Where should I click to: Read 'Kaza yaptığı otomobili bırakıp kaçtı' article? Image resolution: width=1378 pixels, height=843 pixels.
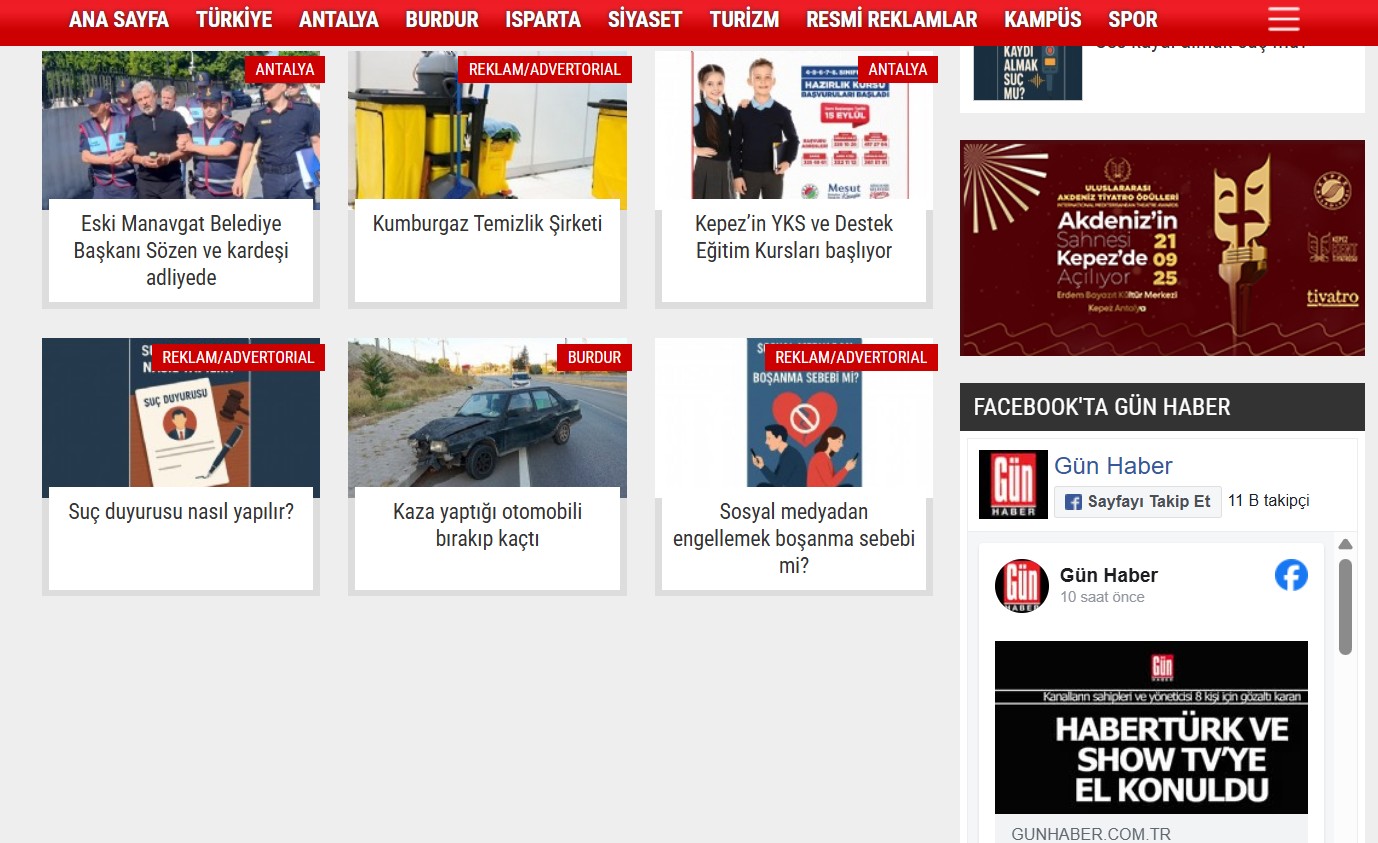point(487,525)
